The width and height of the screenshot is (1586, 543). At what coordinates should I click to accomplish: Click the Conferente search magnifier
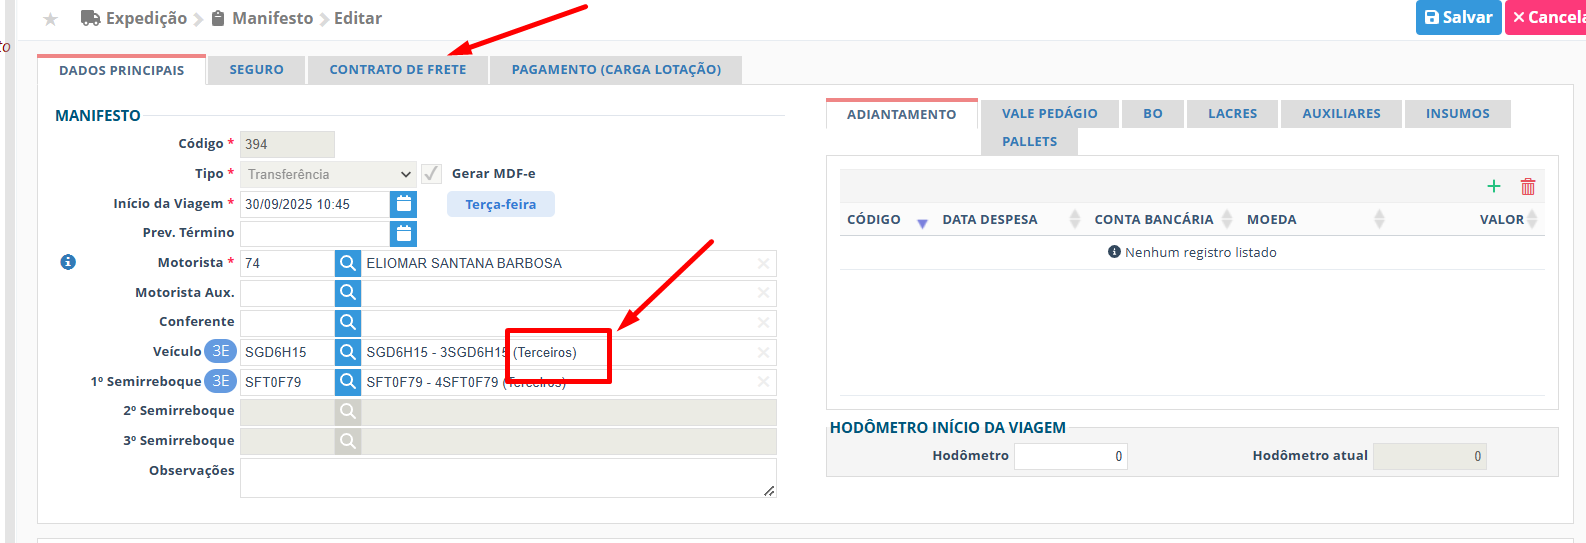[347, 322]
